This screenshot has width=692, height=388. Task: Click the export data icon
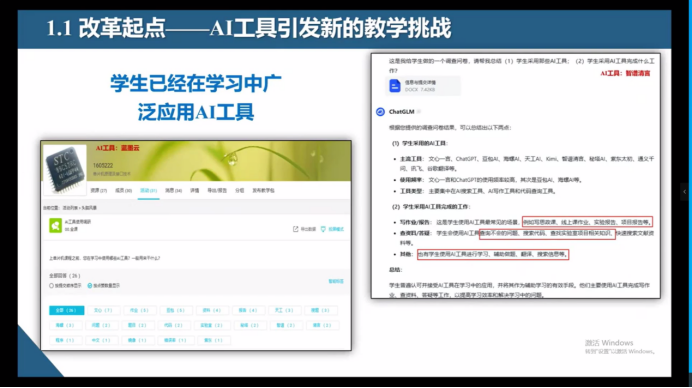coord(295,229)
